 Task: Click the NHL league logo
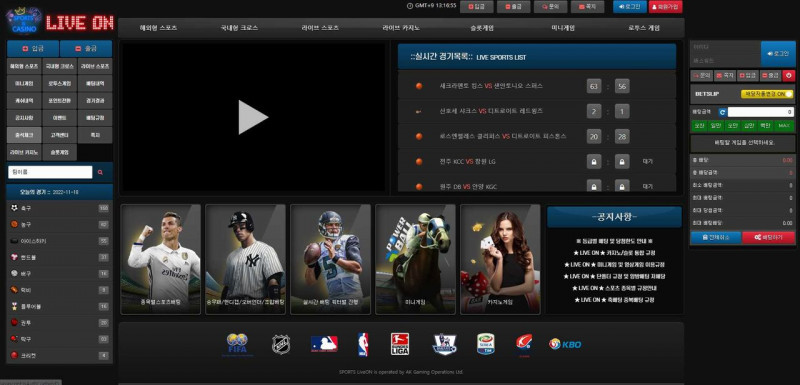click(281, 345)
